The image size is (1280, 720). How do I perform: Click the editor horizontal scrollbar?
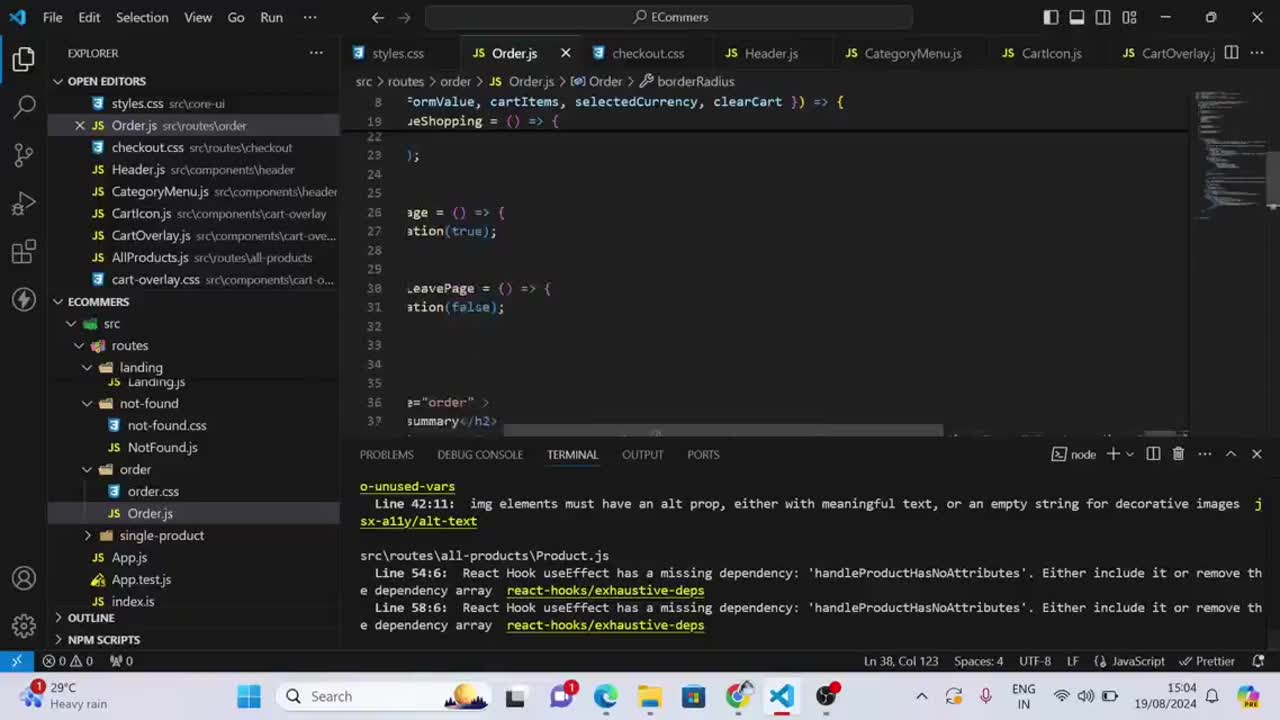pyautogui.click(x=722, y=431)
